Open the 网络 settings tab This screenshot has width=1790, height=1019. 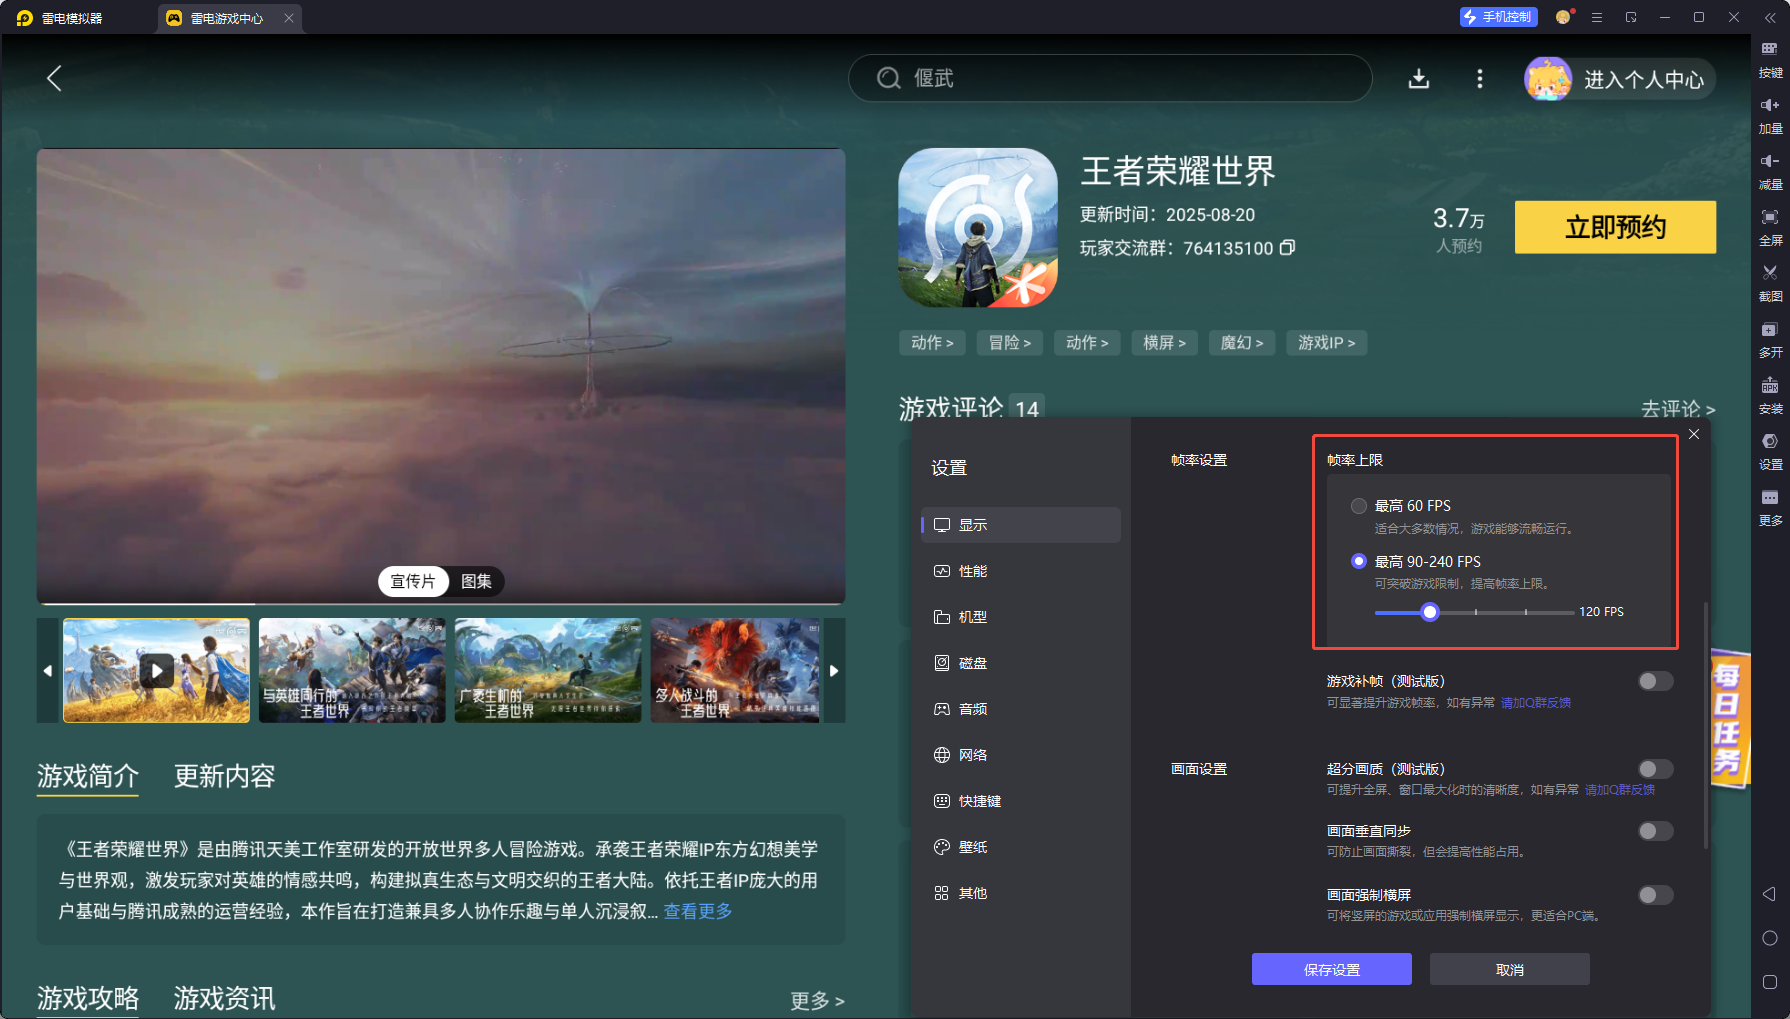pos(1021,755)
